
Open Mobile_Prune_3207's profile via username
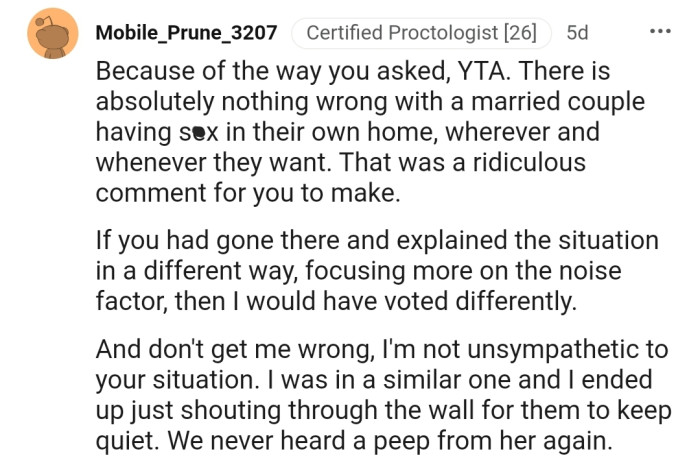(x=186, y=33)
